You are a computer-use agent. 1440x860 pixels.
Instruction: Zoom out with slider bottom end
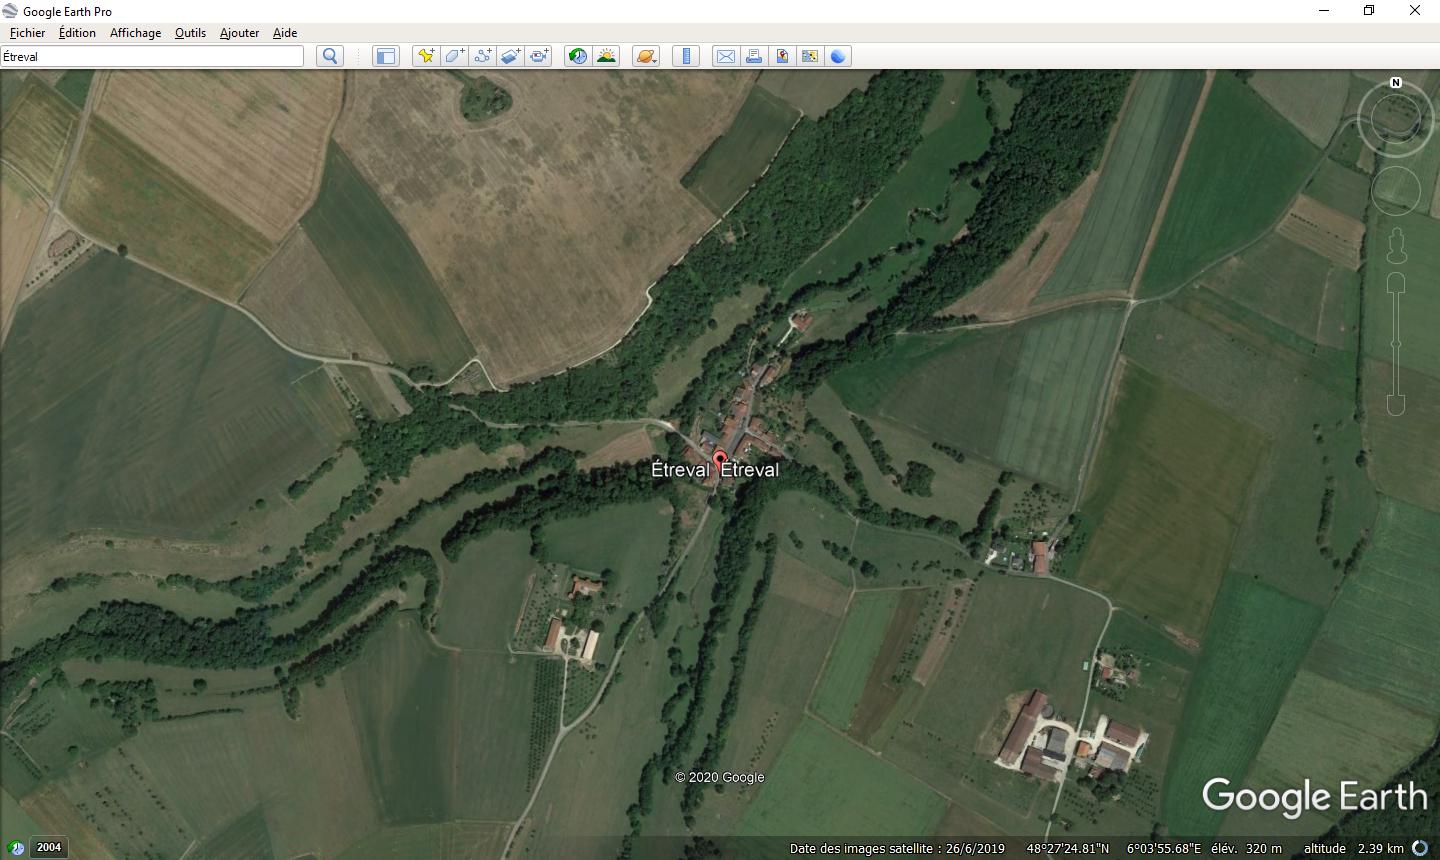[x=1396, y=404]
